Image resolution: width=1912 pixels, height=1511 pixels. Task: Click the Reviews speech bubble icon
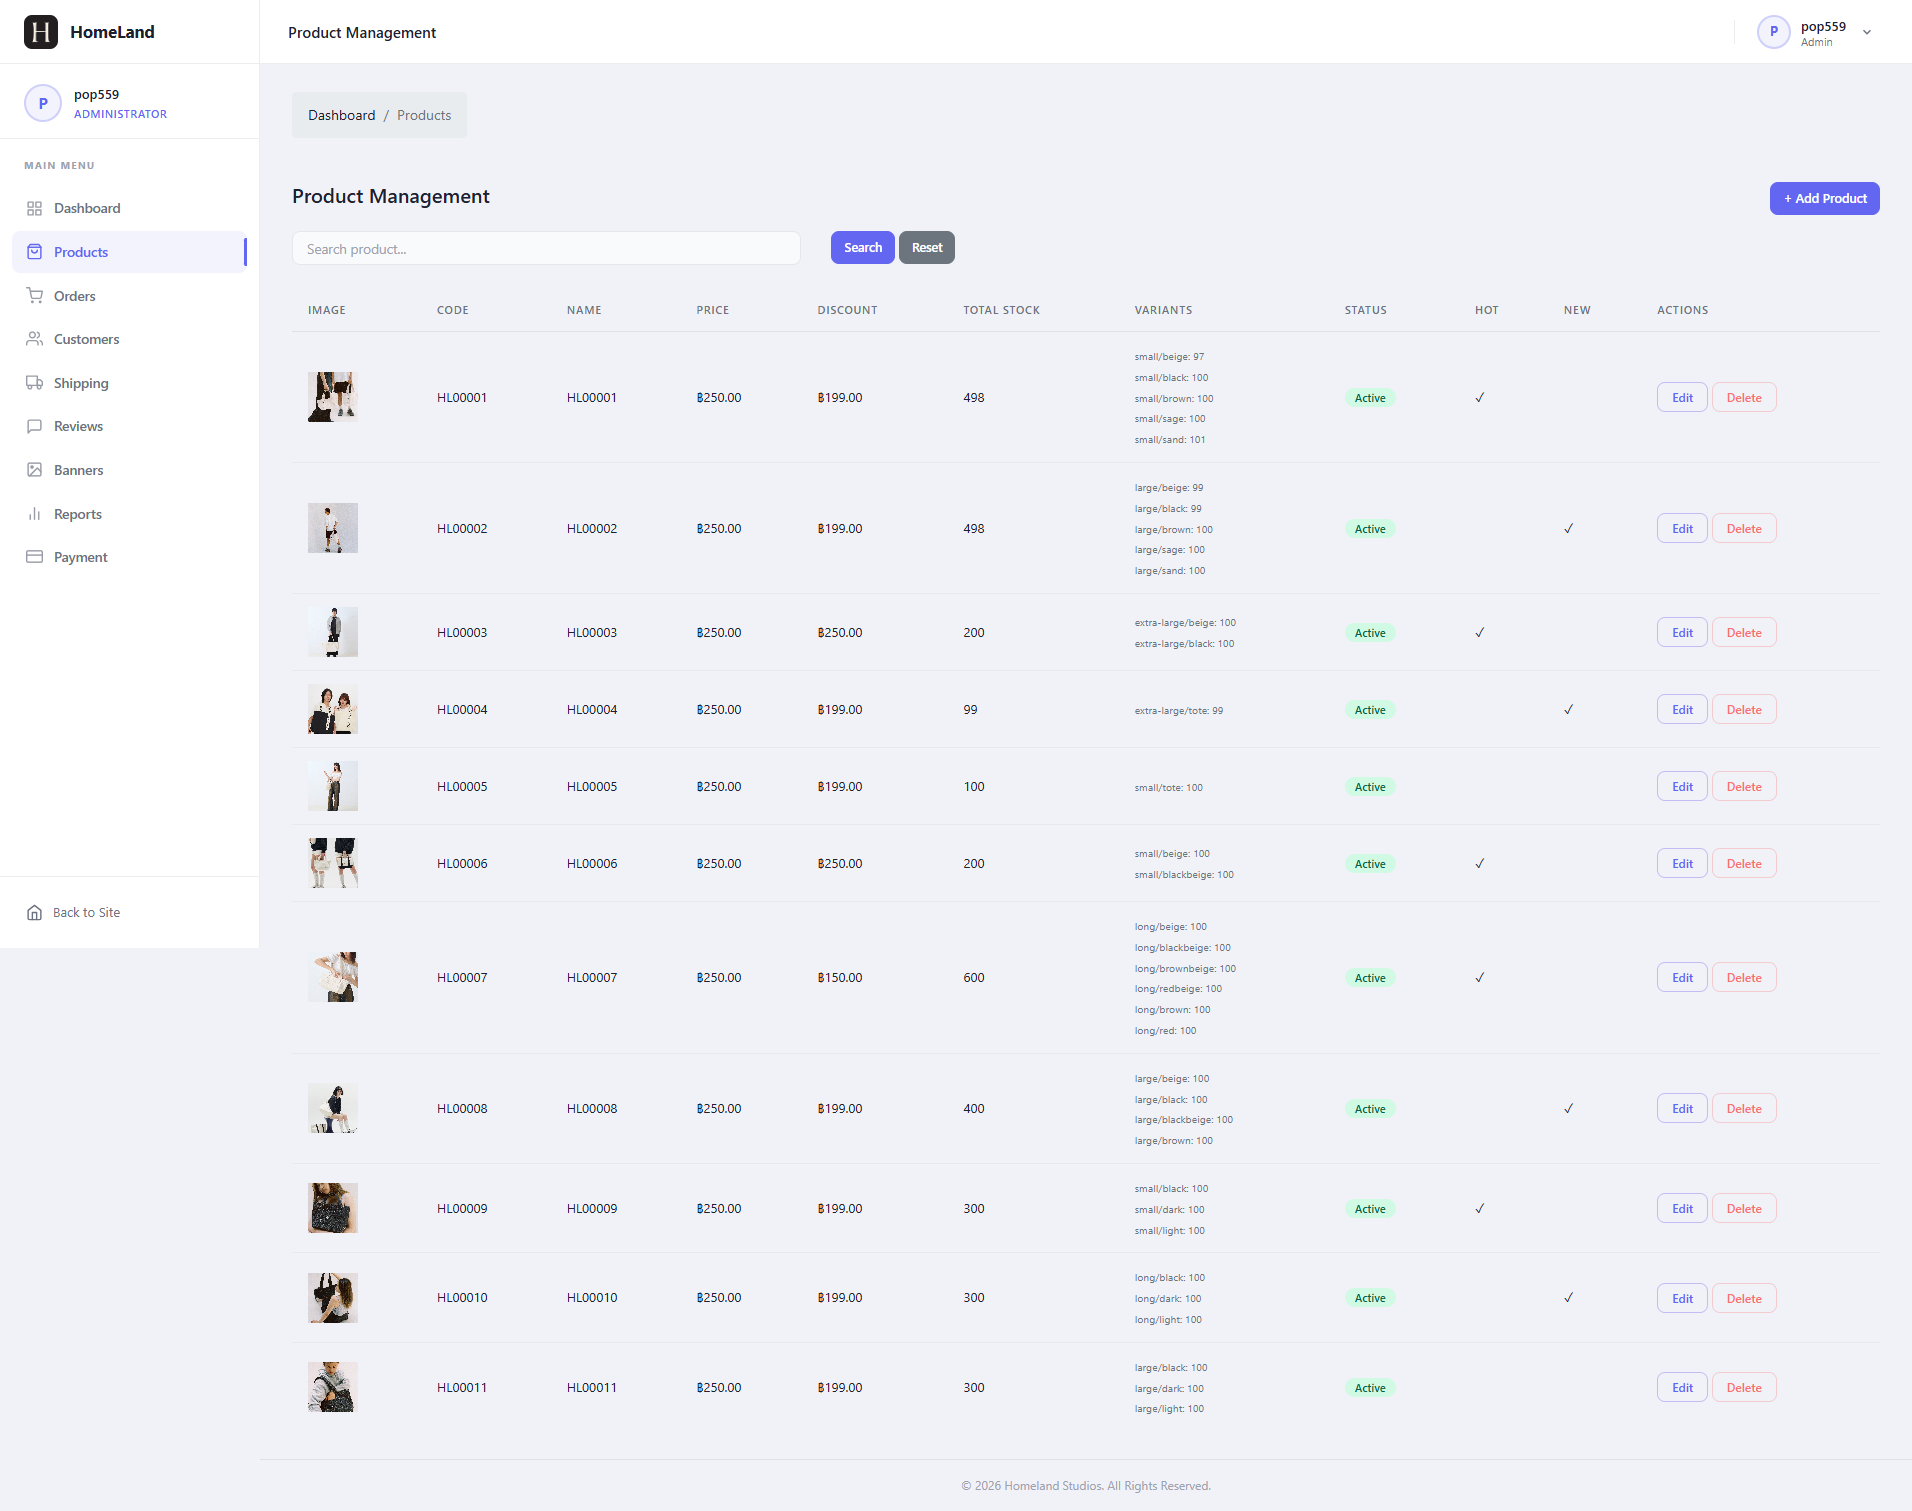pyautogui.click(x=34, y=426)
